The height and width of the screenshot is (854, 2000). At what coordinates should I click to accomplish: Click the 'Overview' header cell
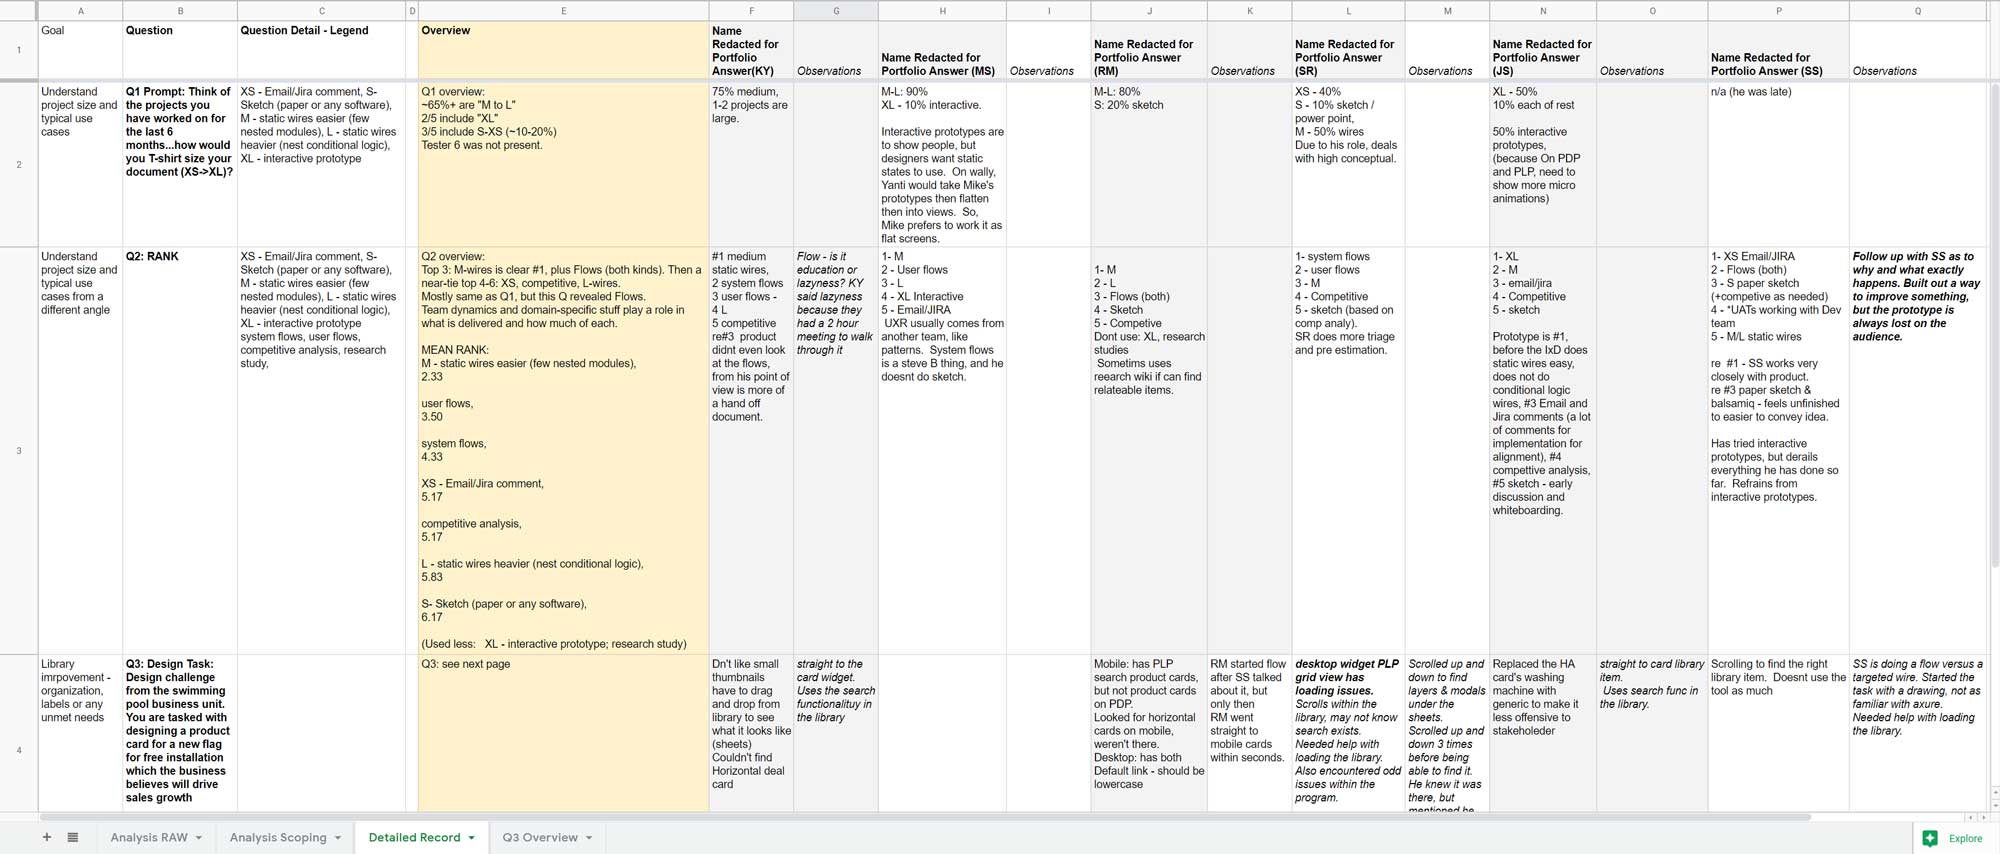coord(563,50)
